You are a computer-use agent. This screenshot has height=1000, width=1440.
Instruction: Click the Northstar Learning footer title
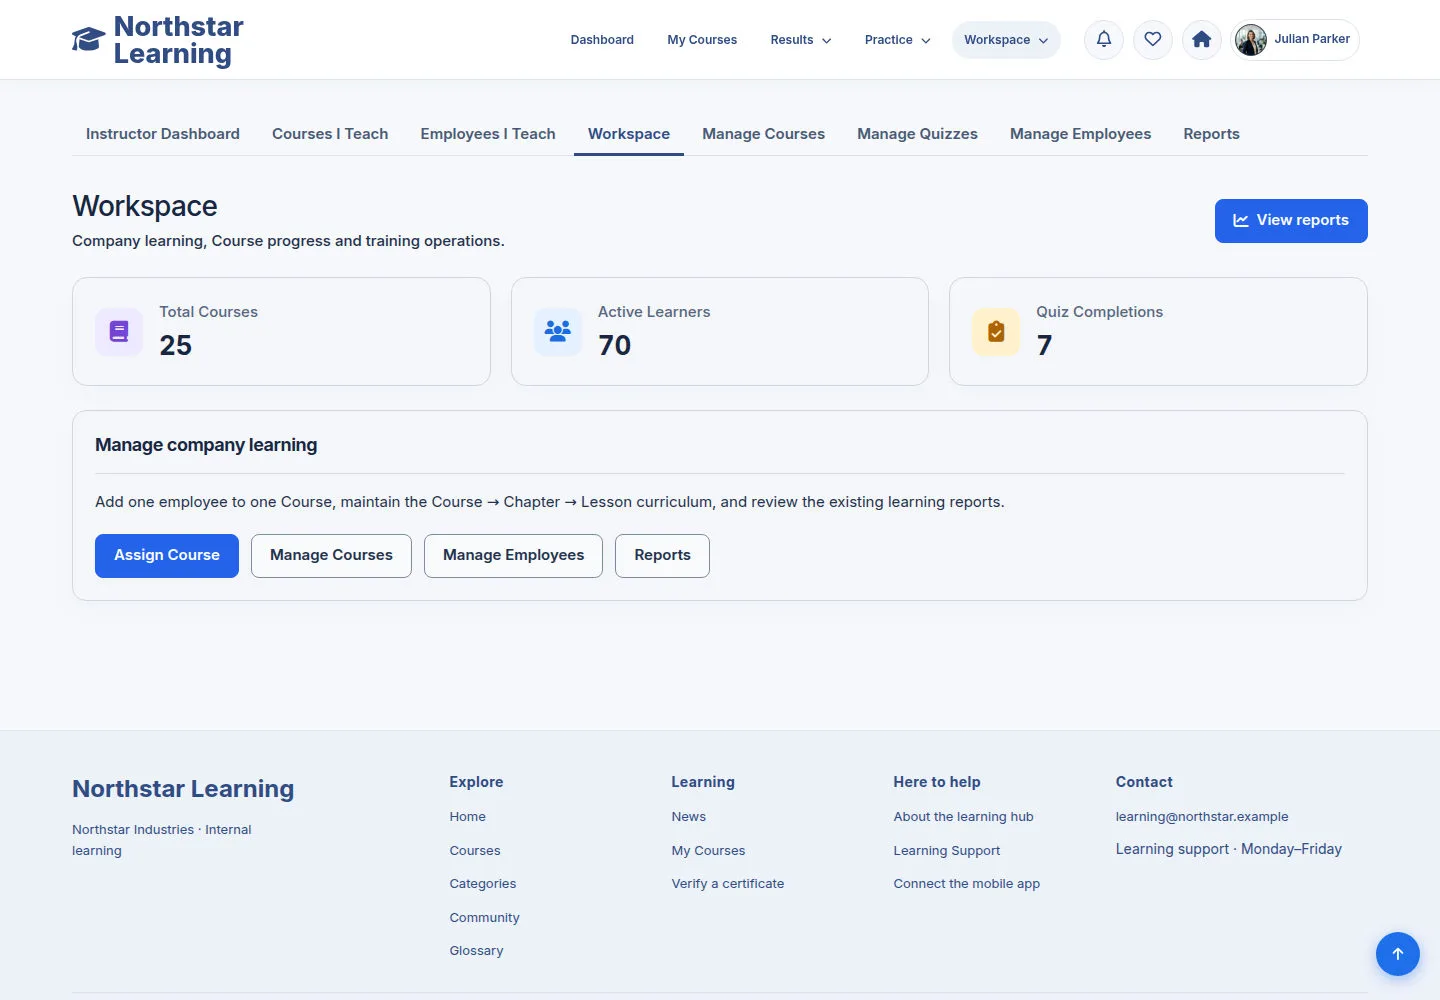(183, 789)
